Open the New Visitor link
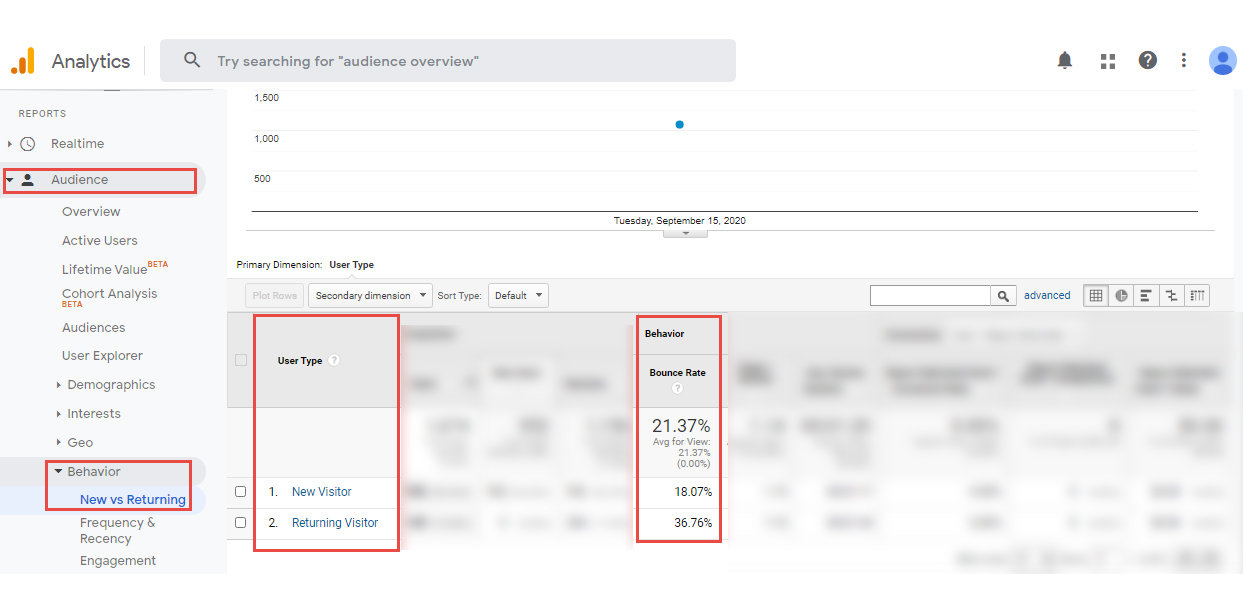The width and height of the screenshot is (1243, 608). (x=322, y=492)
